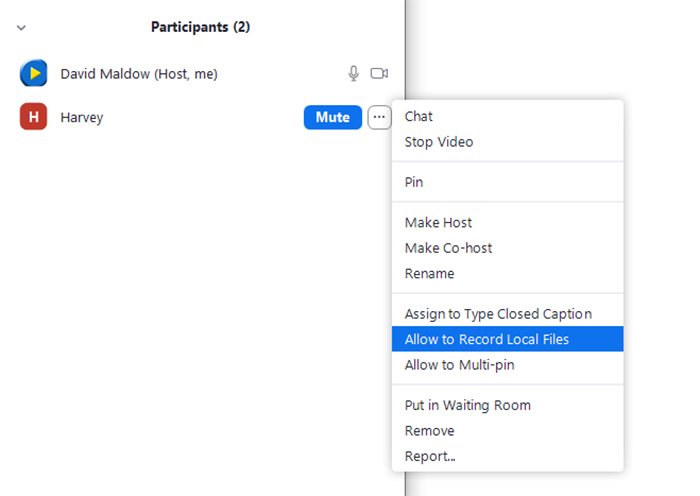Click Harvey's red H avatar
Screen dimensions: 700x496
pos(34,117)
